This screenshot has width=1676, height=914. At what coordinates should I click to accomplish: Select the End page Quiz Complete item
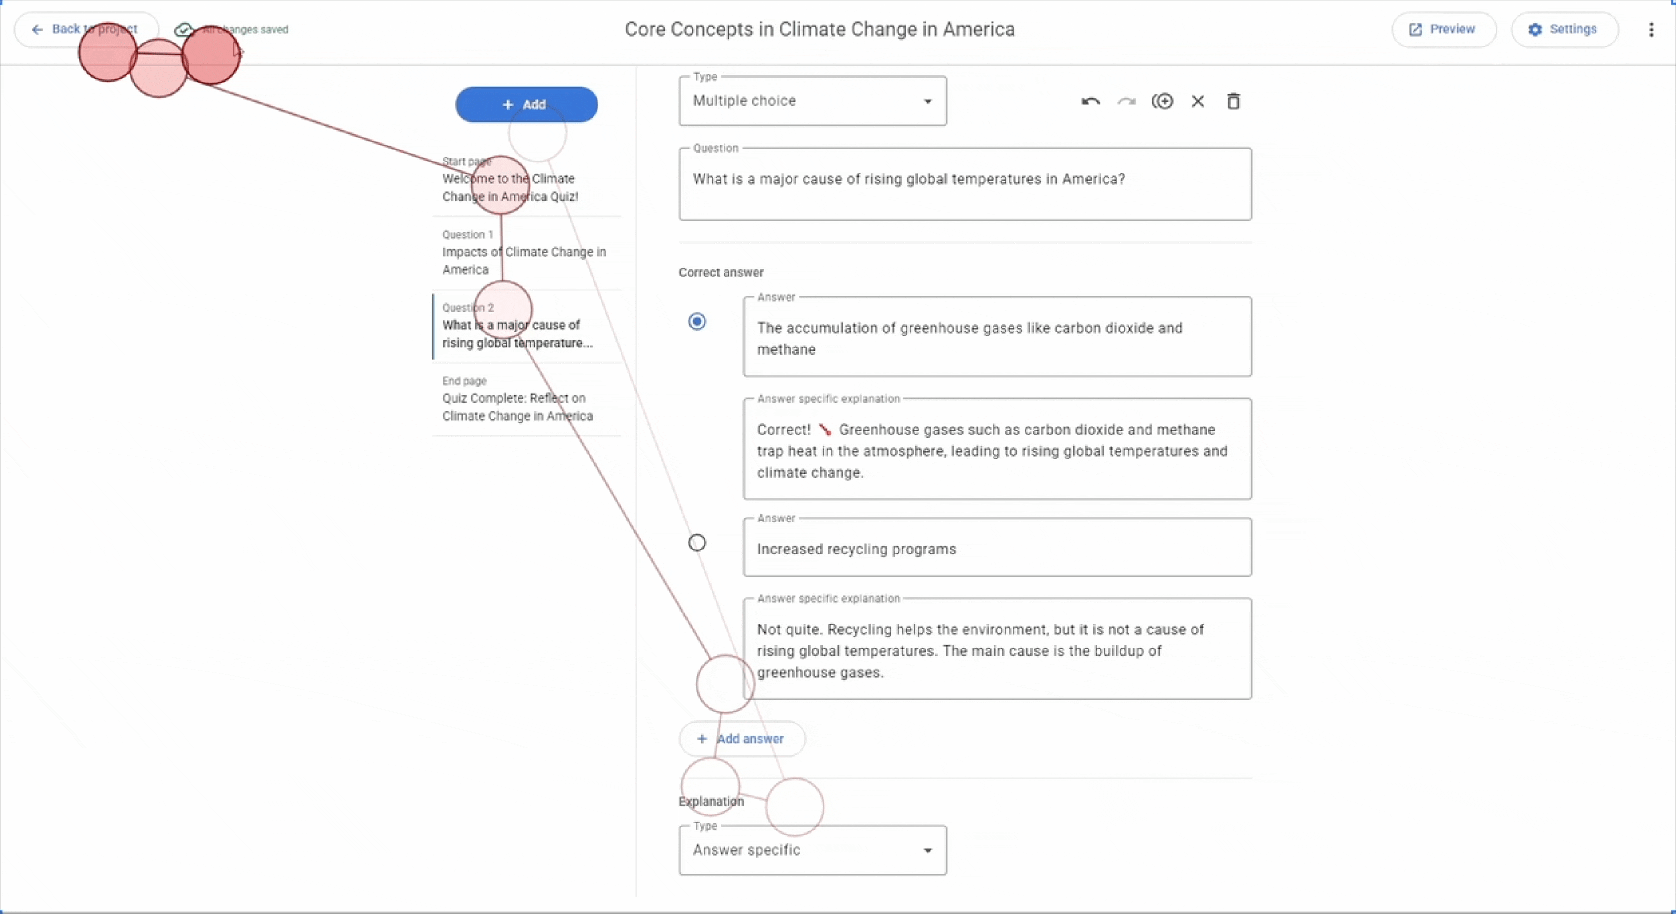coord(526,399)
